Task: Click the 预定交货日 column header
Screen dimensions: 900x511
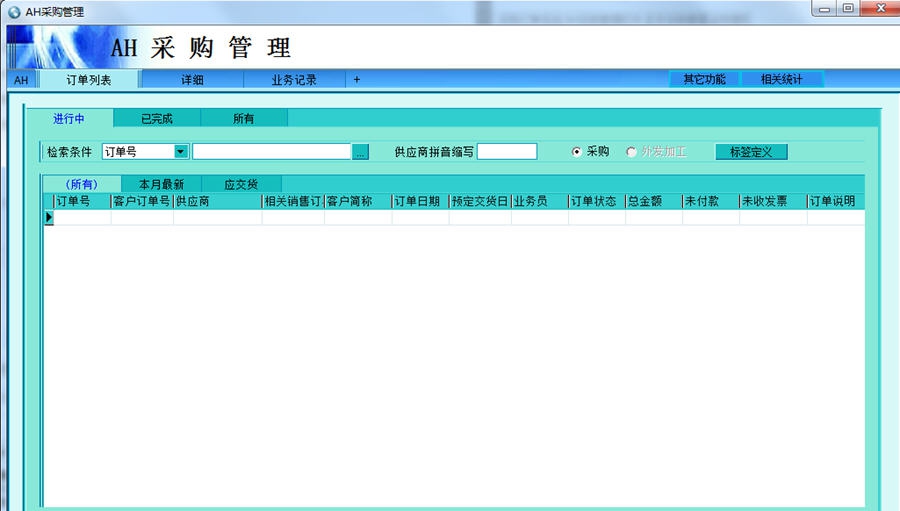Action: point(480,202)
